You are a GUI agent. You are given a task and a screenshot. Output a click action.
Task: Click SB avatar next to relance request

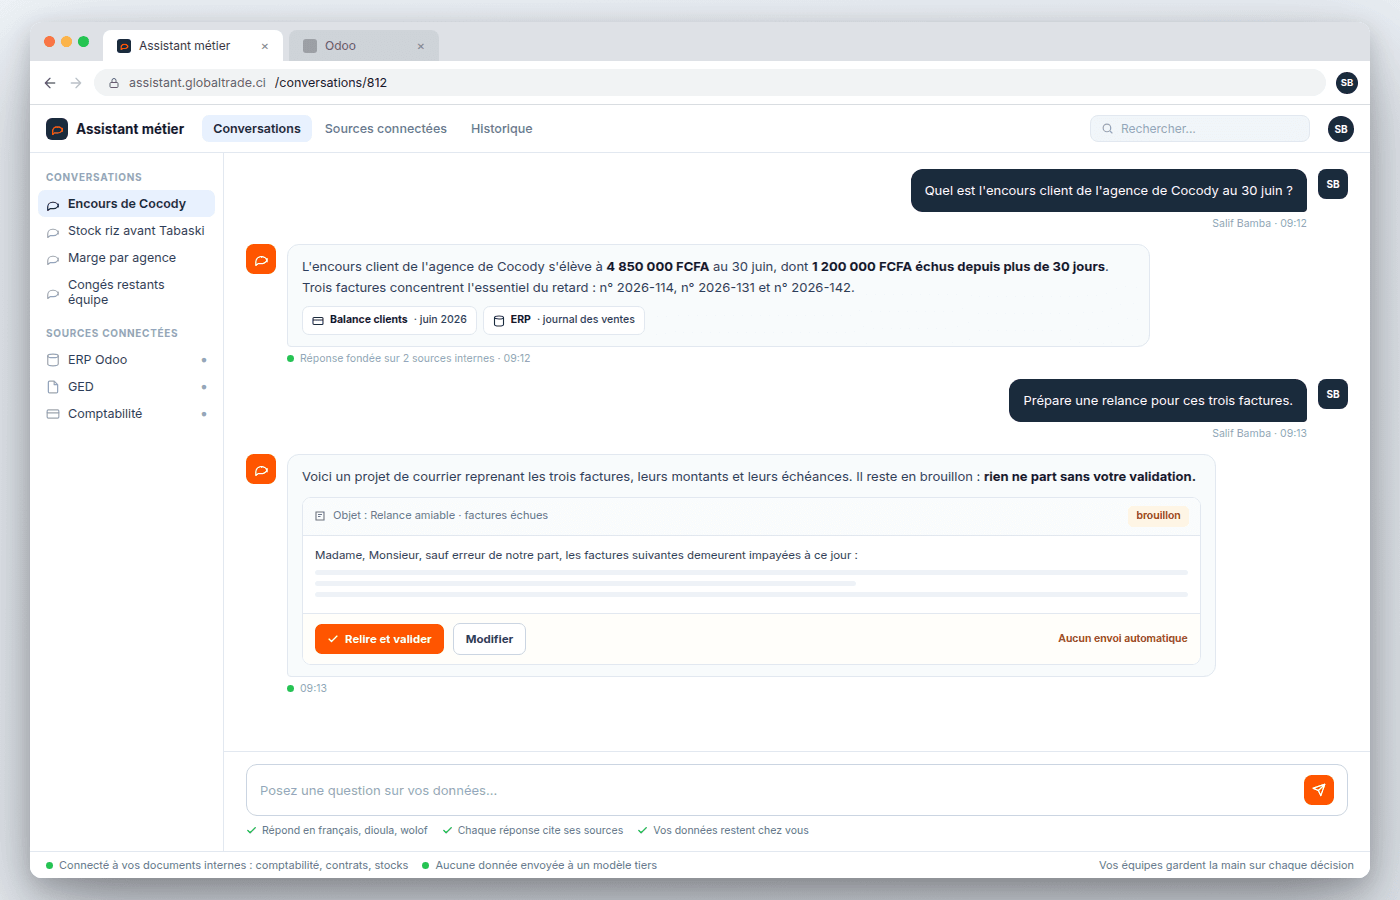1333,394
